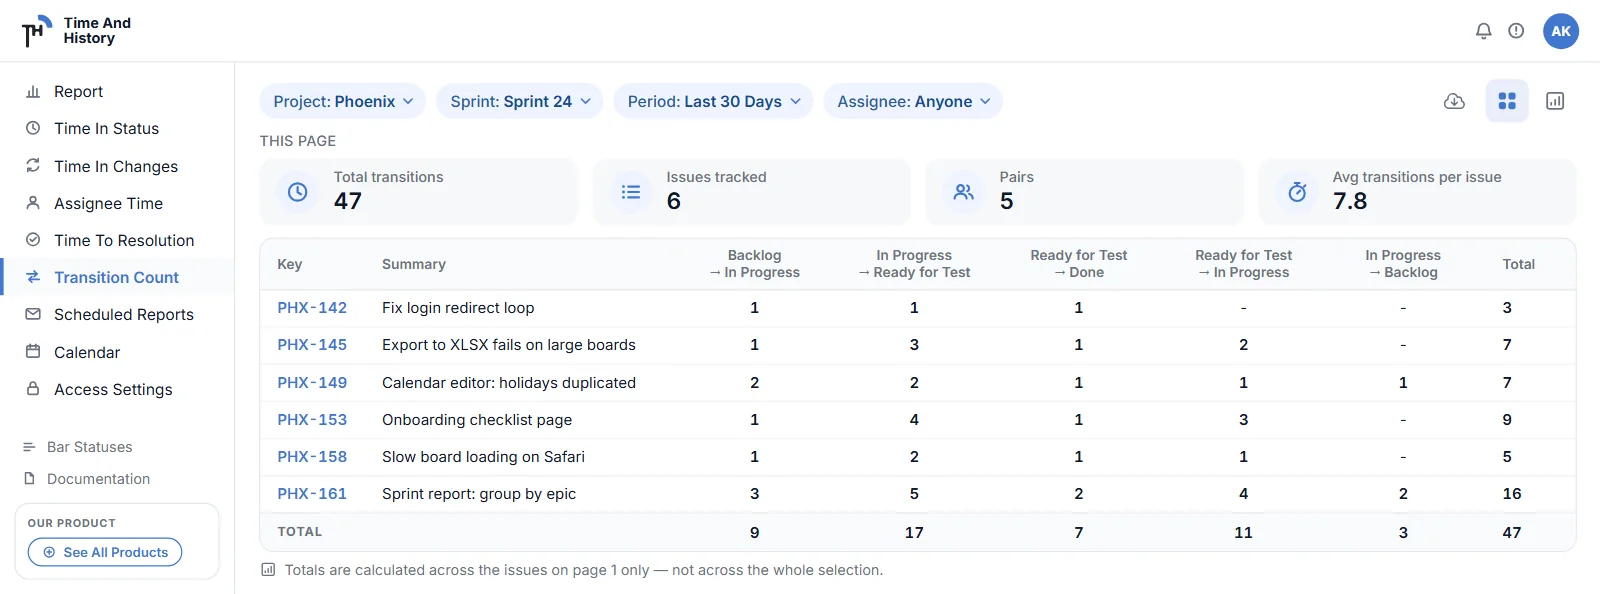The width and height of the screenshot is (1600, 594).
Task: Select Transition Count menu item
Action: tap(116, 277)
